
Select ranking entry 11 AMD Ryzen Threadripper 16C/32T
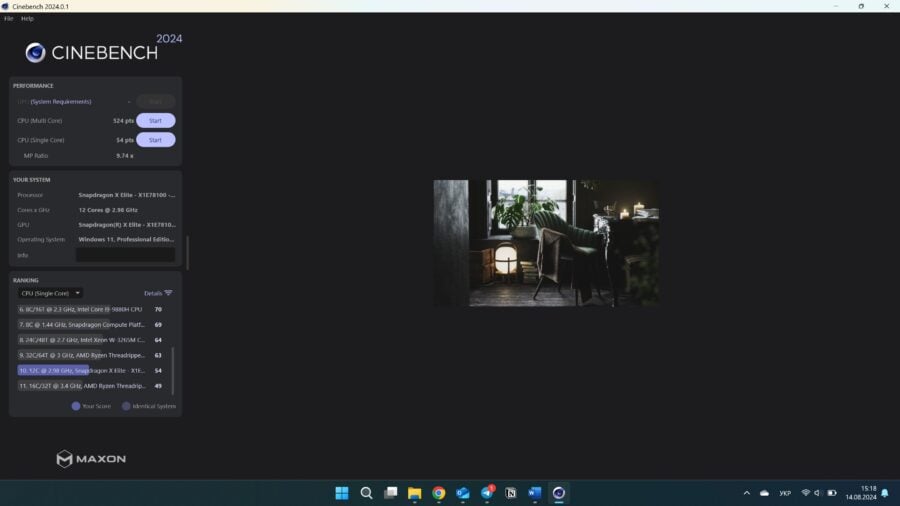point(90,386)
